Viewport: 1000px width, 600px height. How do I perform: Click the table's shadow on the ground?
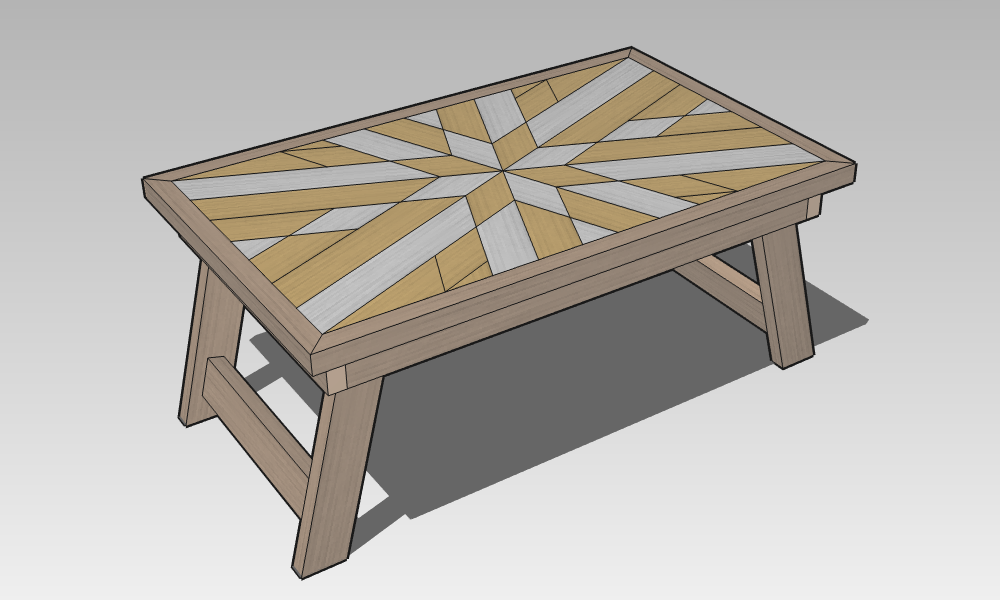point(560,400)
